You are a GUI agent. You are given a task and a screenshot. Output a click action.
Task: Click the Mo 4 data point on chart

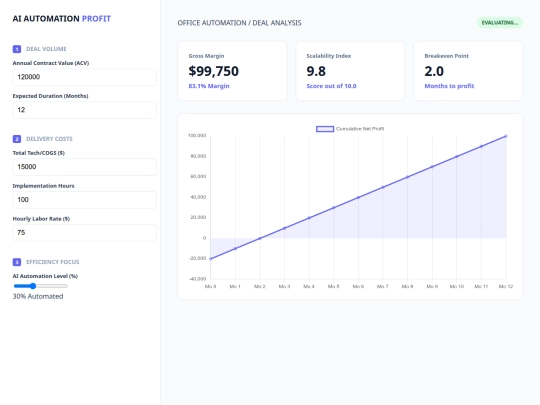309,218
